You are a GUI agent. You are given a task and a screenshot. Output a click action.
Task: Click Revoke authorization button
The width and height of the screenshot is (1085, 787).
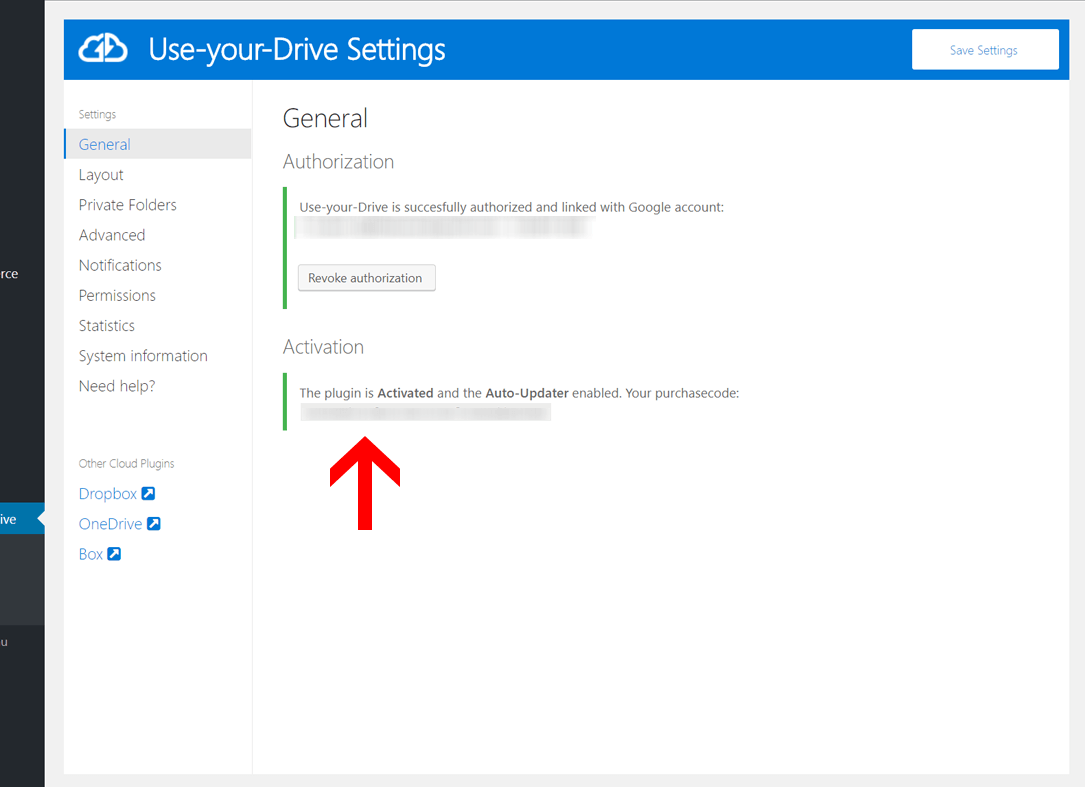(x=366, y=278)
